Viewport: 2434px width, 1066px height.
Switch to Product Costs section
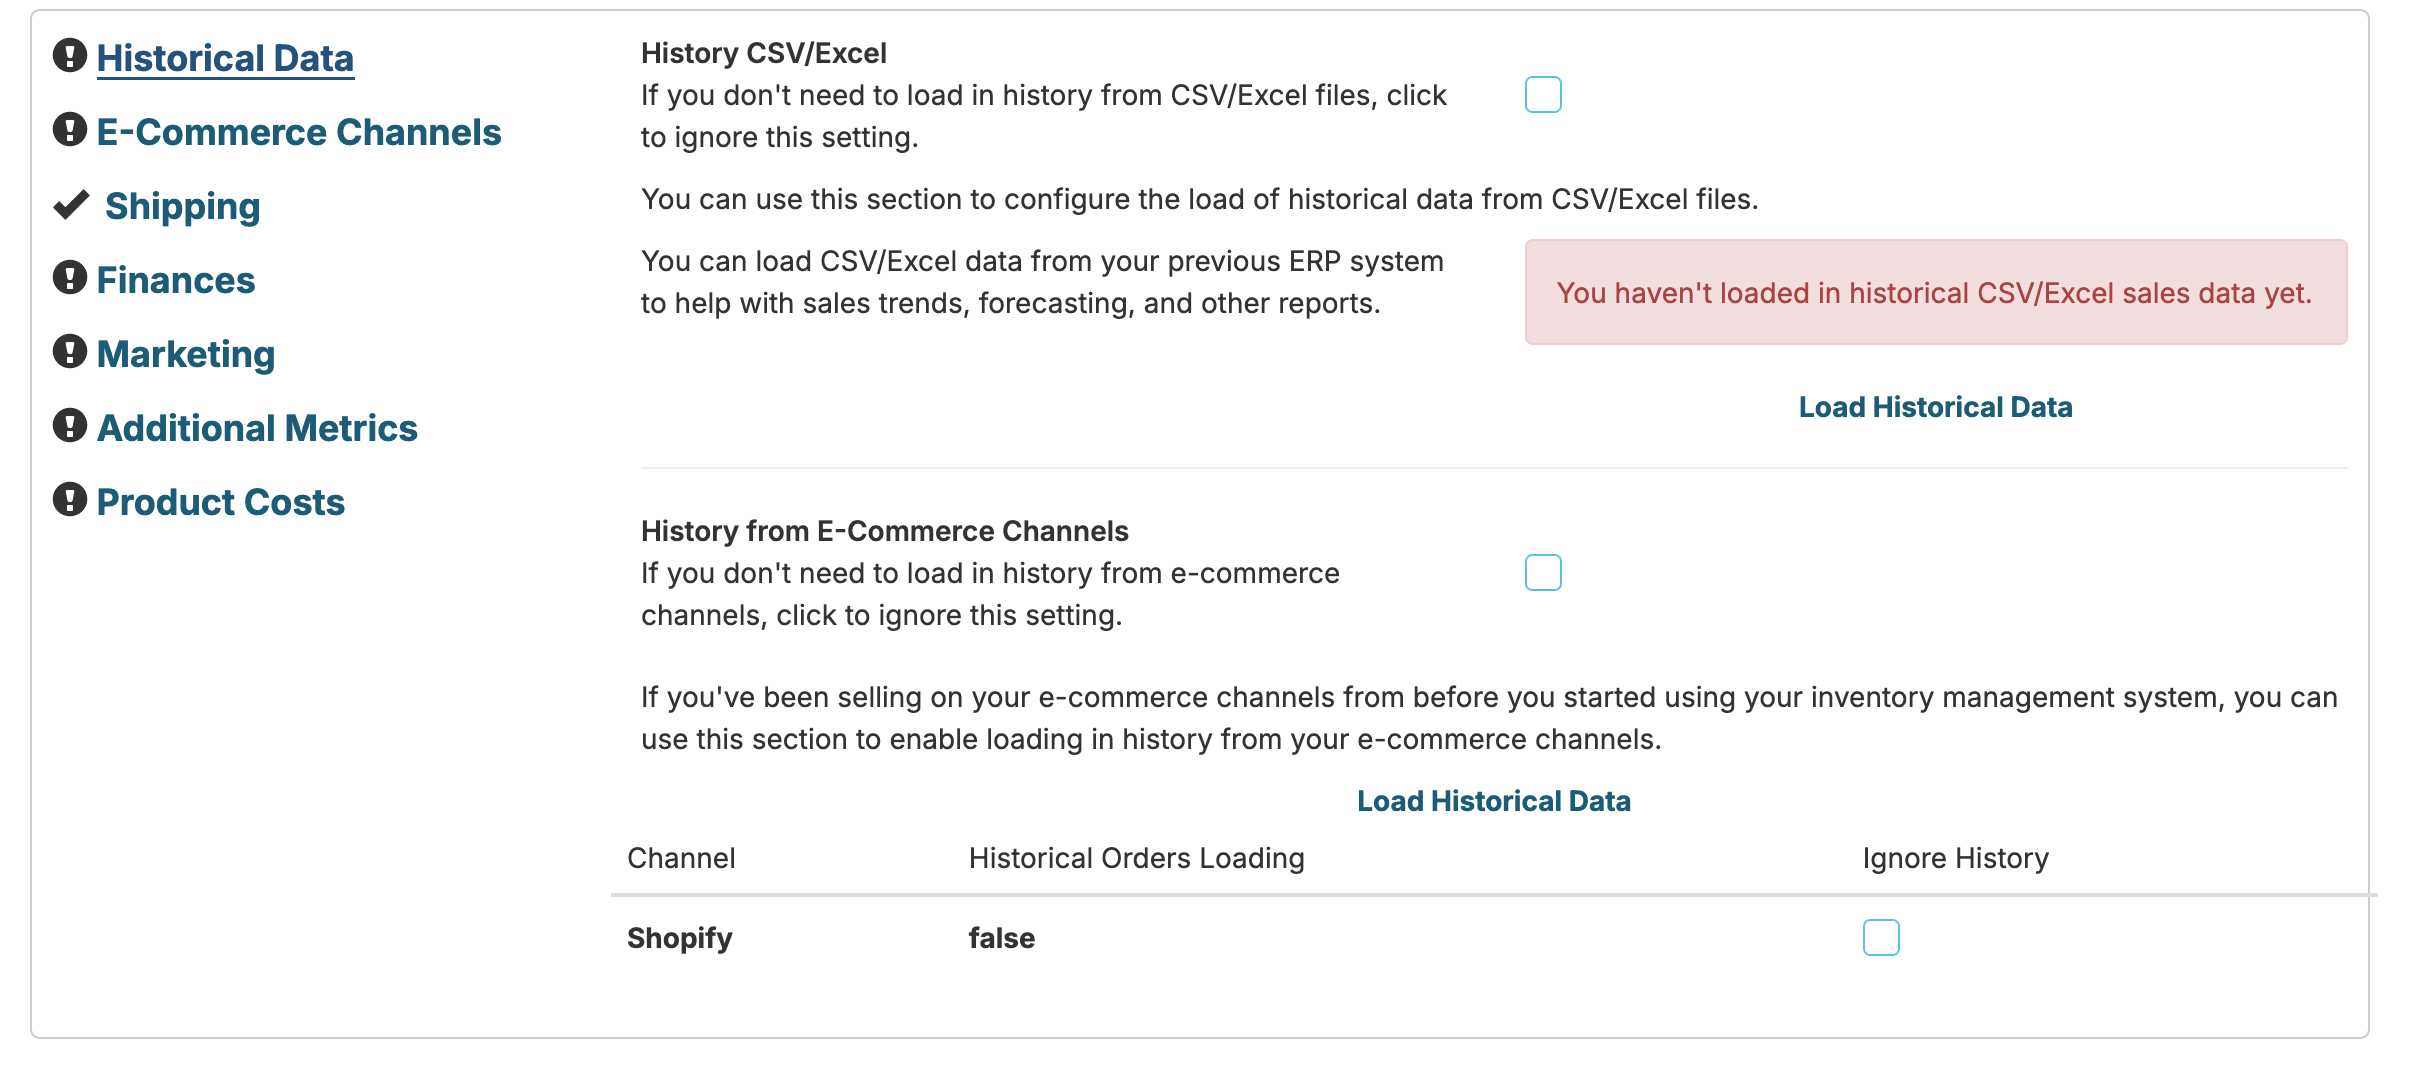pyautogui.click(x=221, y=502)
